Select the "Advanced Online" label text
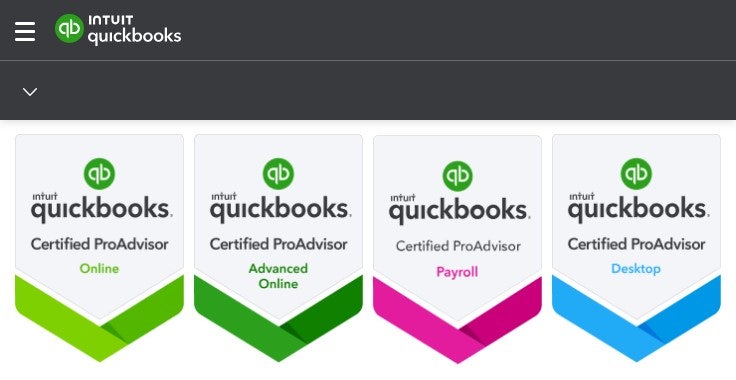736x380 pixels. click(278, 276)
